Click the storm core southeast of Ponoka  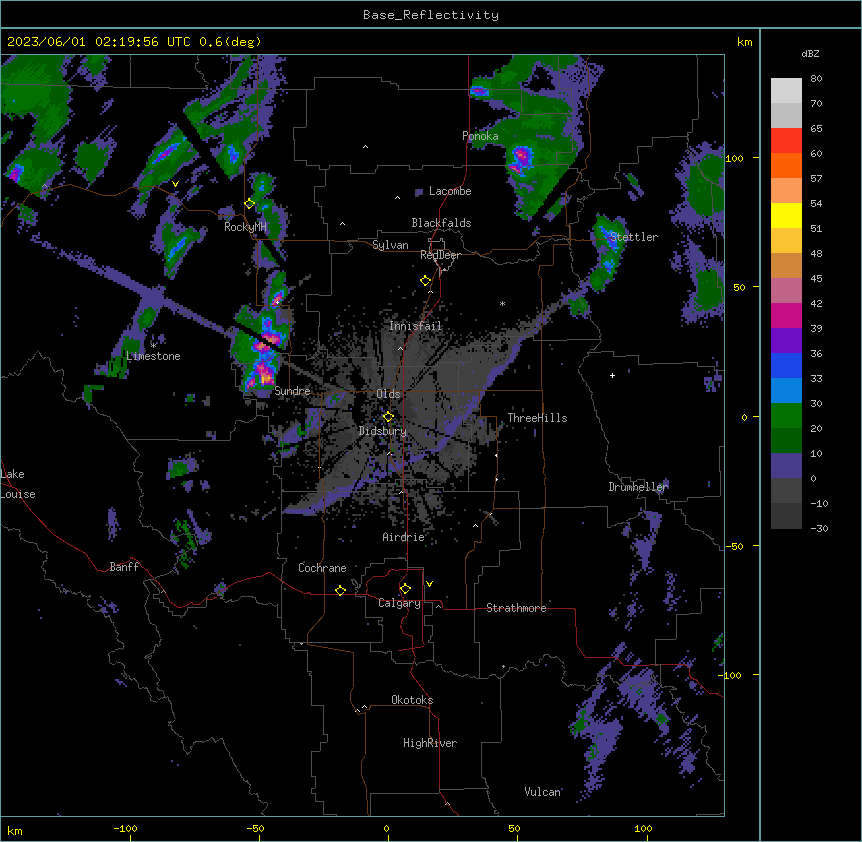point(520,157)
